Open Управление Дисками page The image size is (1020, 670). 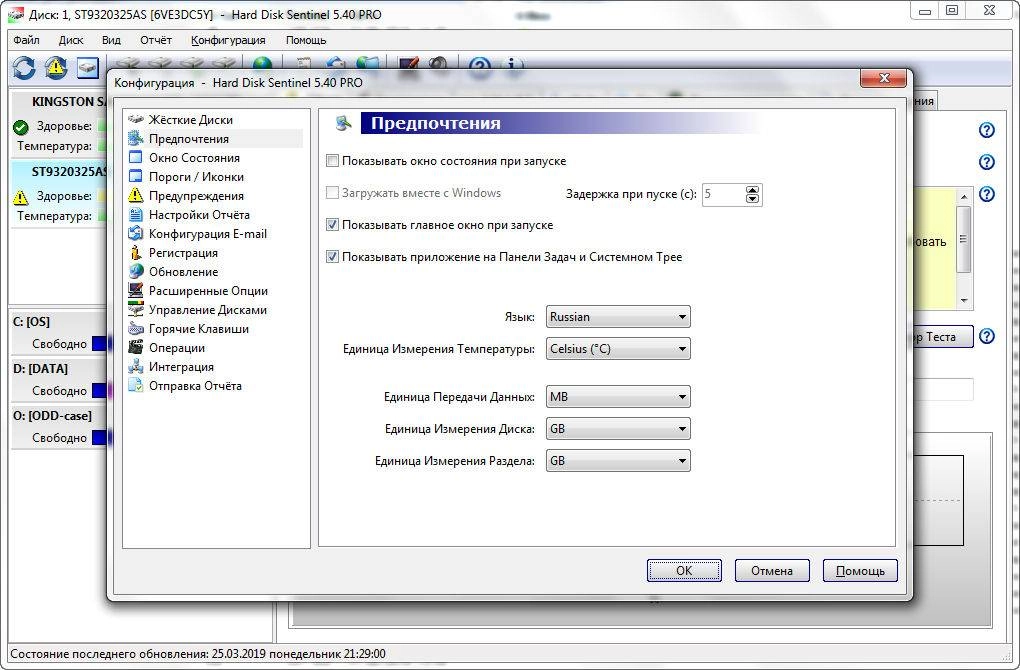(208, 310)
